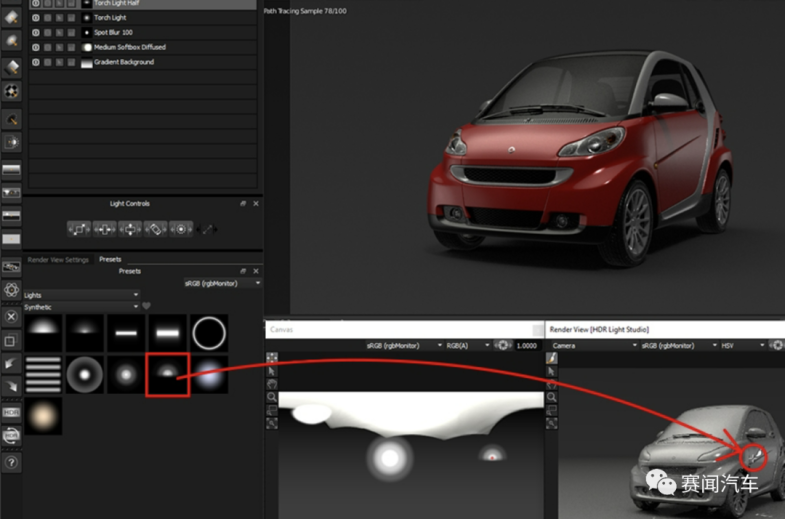The width and height of the screenshot is (785, 519).
Task: Choose the horizontal stripes light preset
Action: [x=43, y=375]
